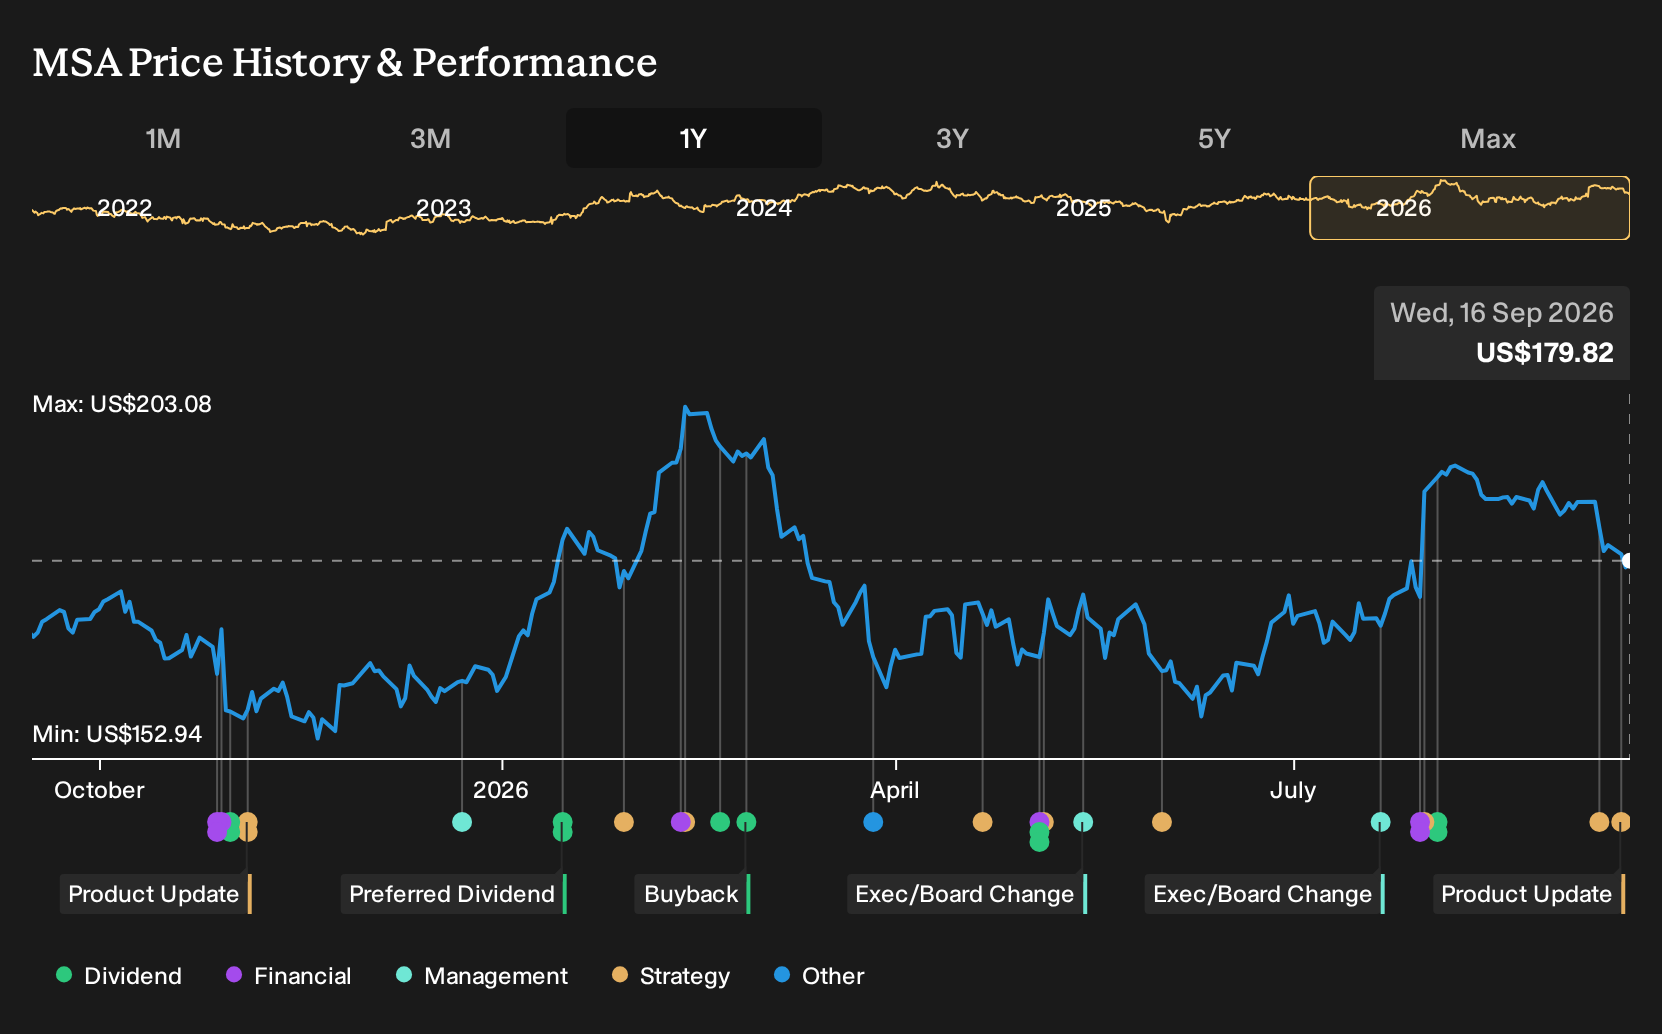
Task: Open the Product Update label near October
Action: tap(155, 894)
